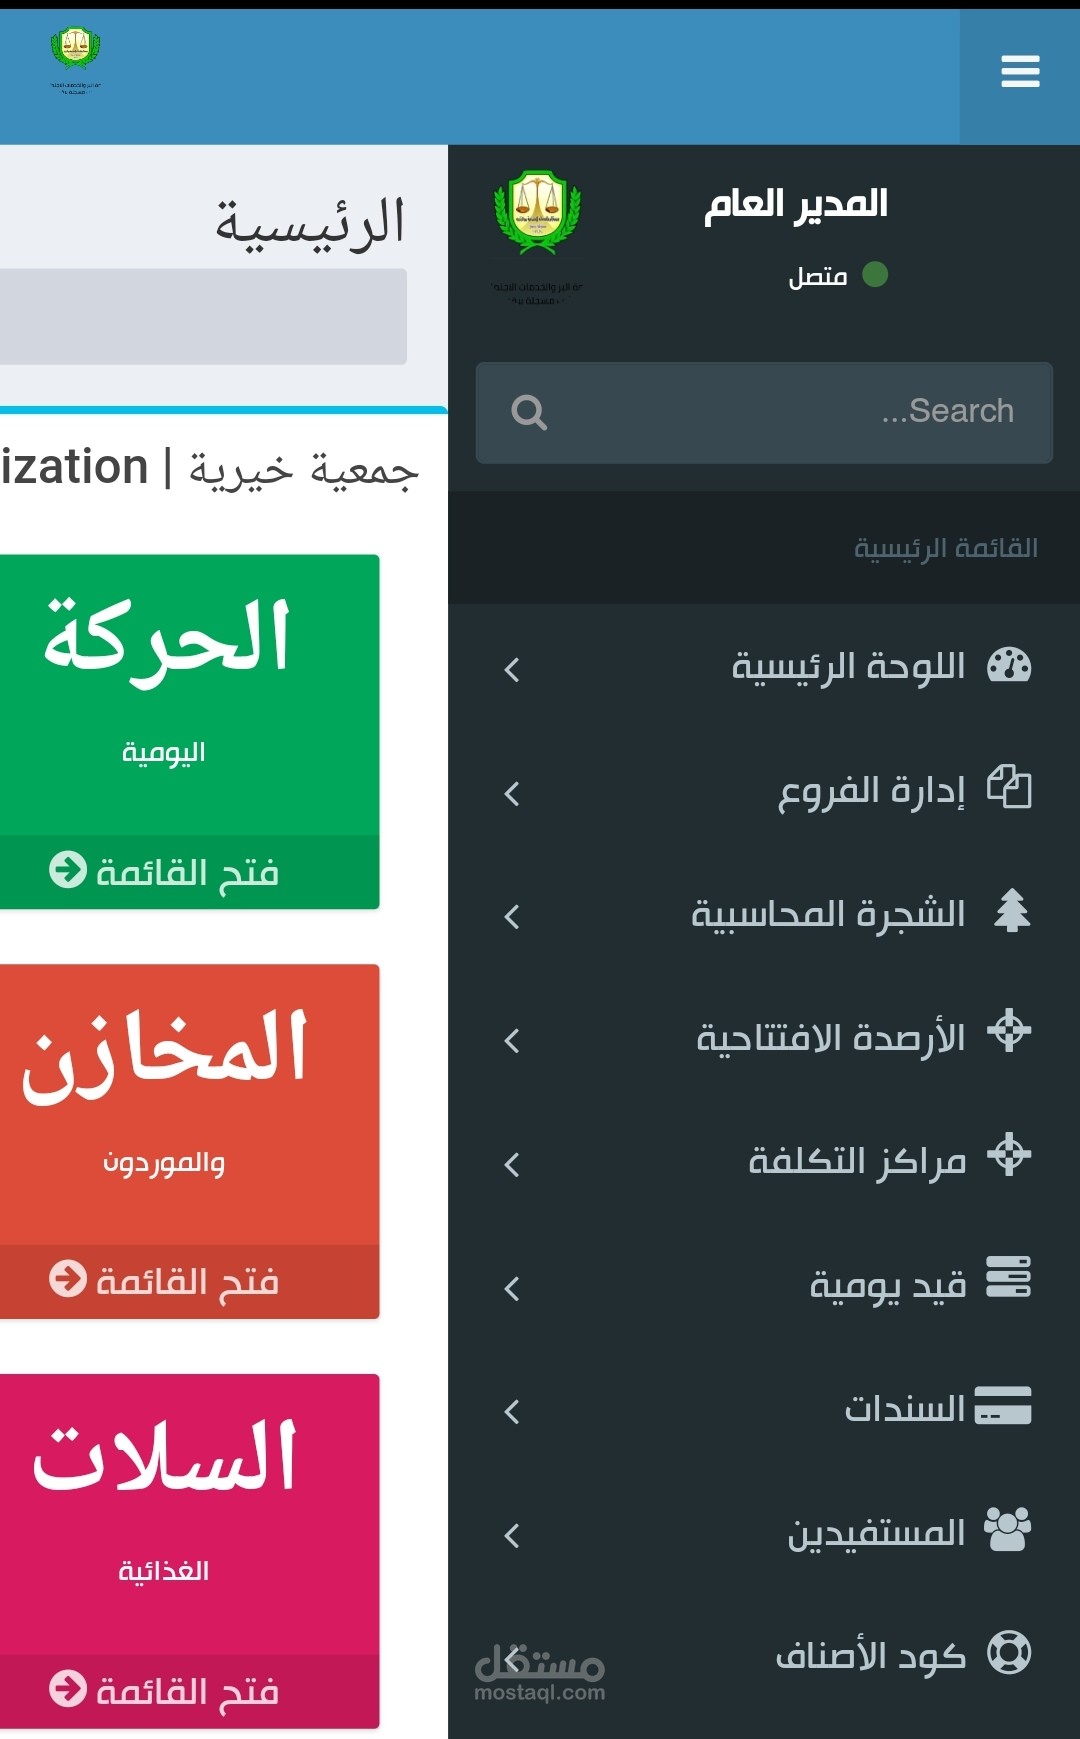The image size is (1080, 1739).
Task: Expand the اللوحة الرئيسية chevron arrow
Action: coord(512,669)
